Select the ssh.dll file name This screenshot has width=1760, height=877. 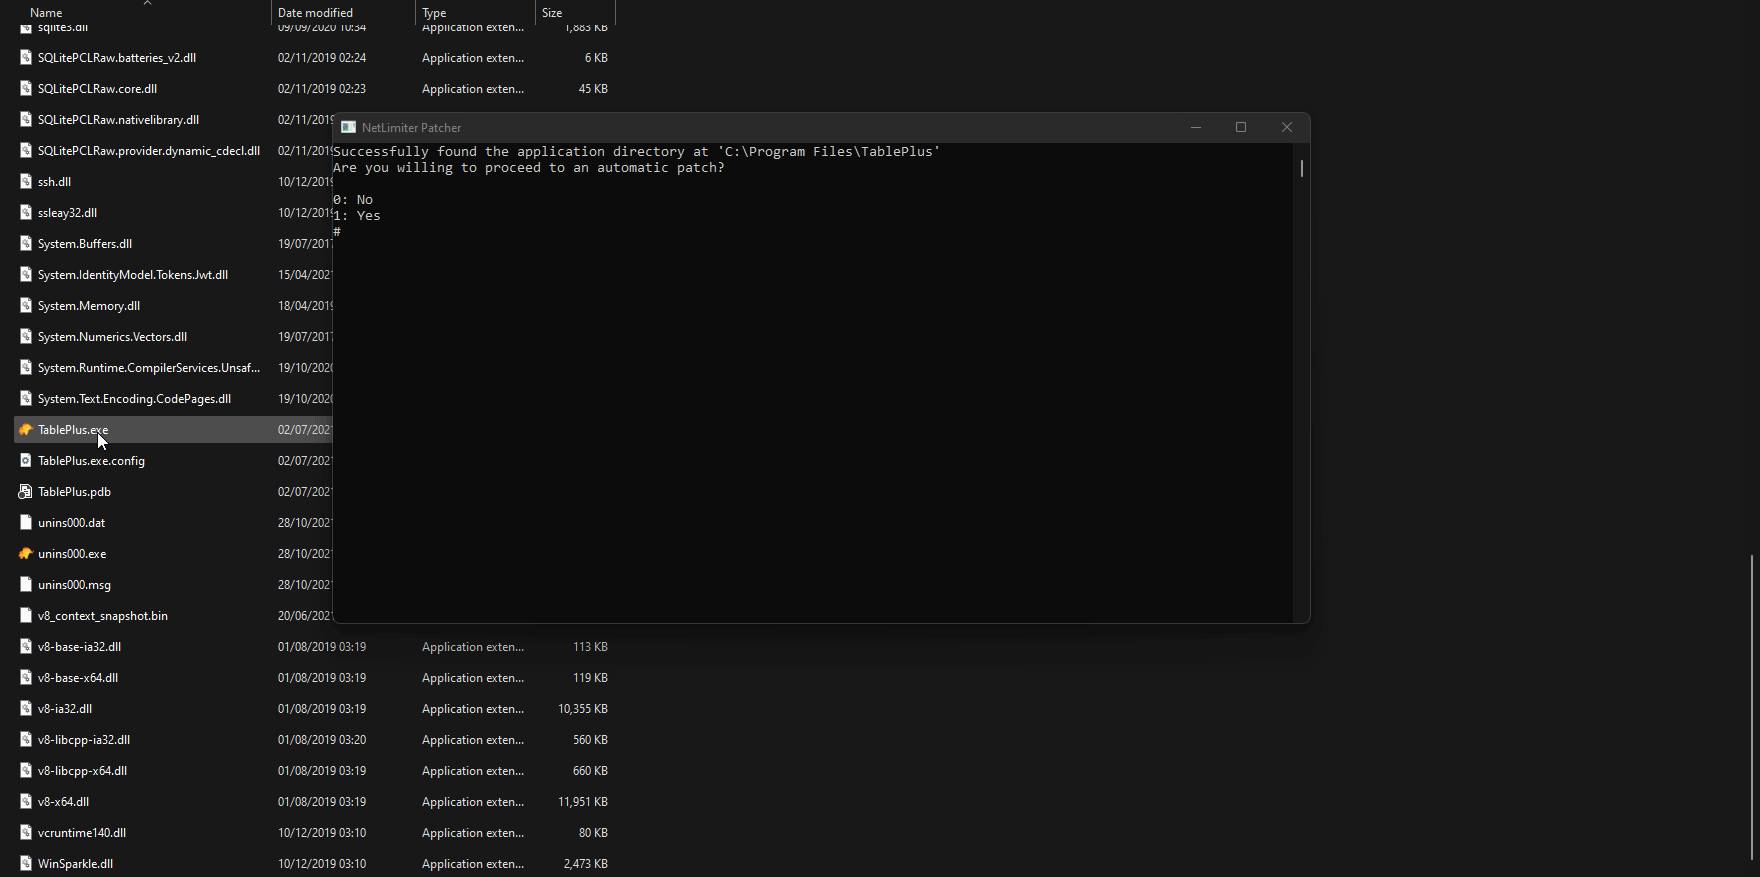[x=54, y=182]
